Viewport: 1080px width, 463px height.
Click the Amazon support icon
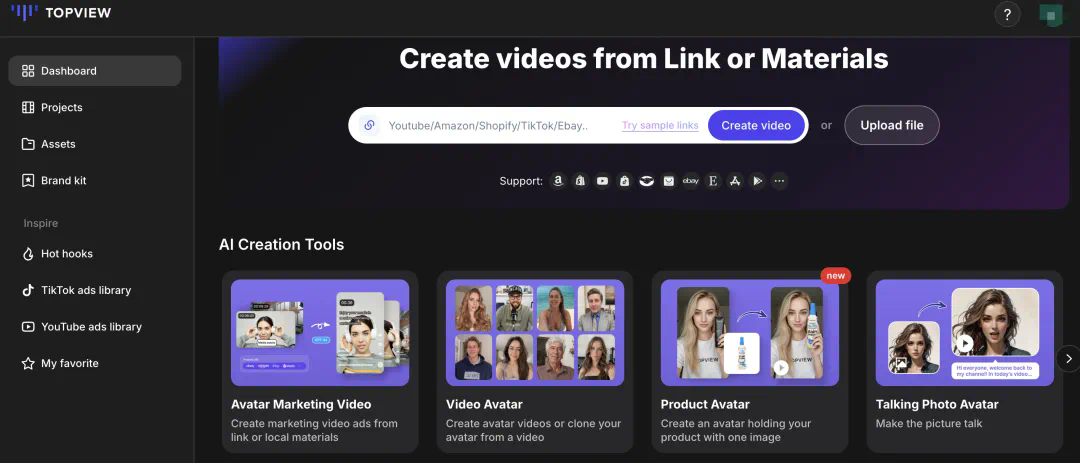pos(558,181)
